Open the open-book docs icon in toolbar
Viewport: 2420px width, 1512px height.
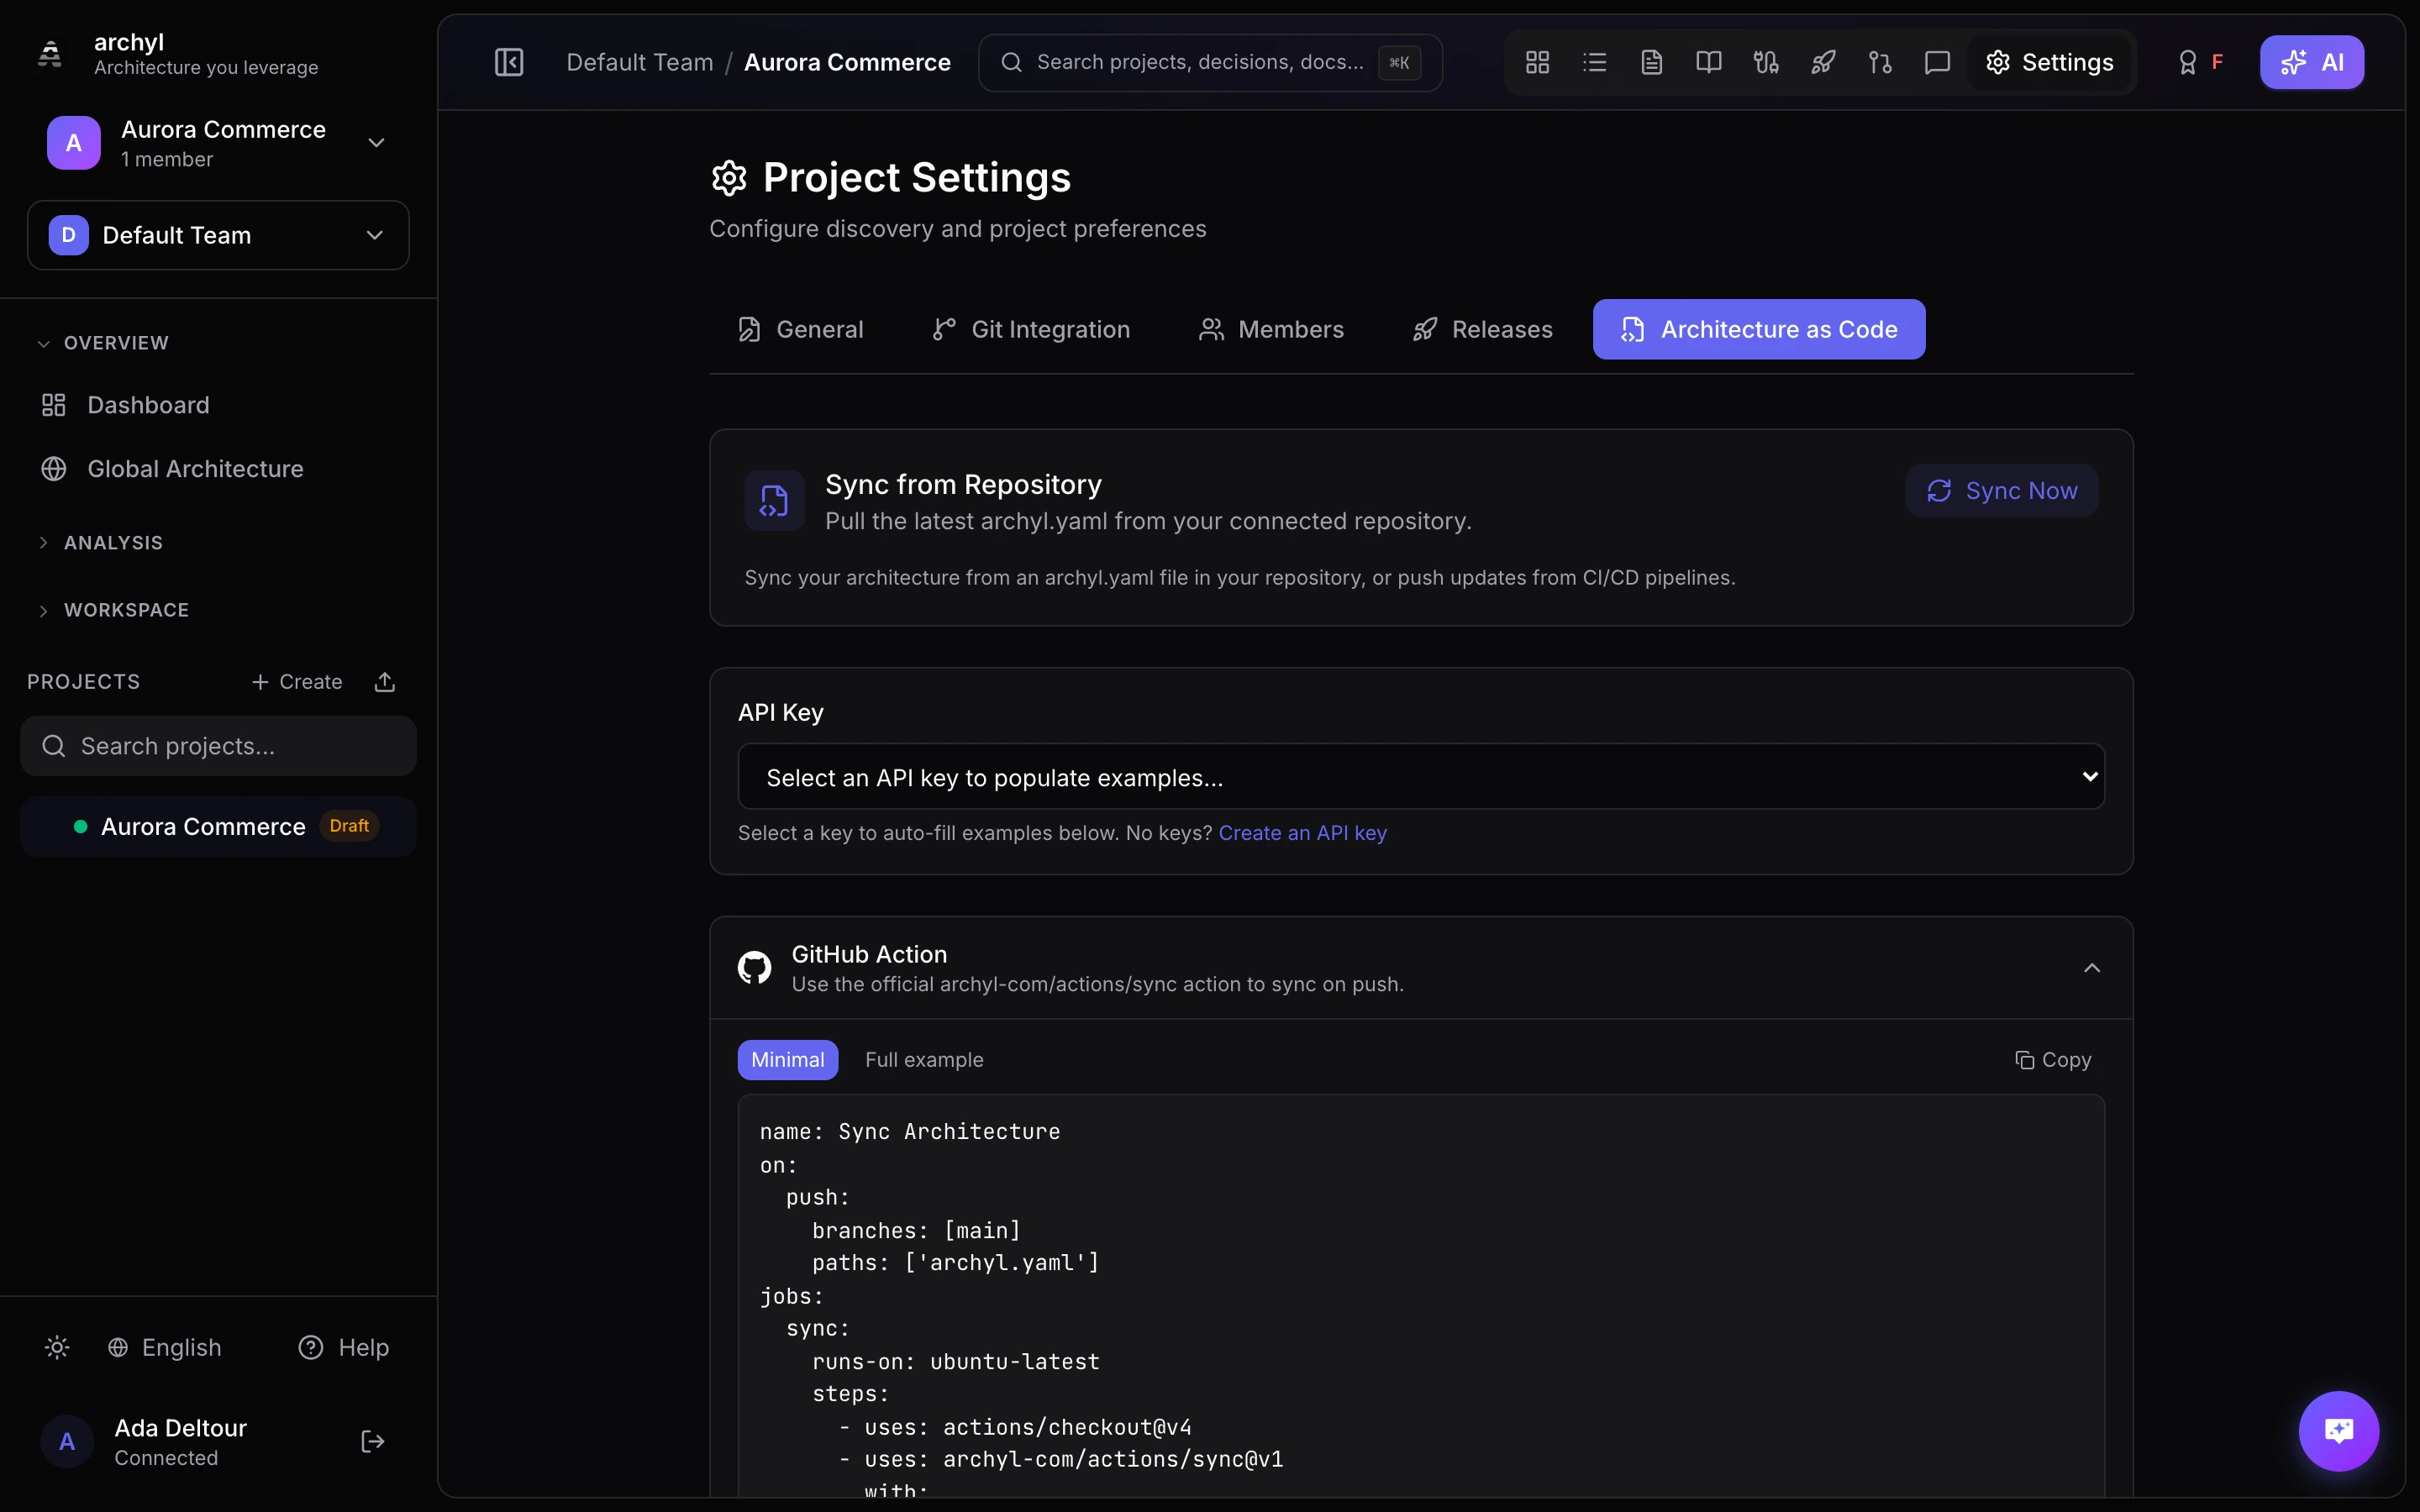[x=1708, y=62]
